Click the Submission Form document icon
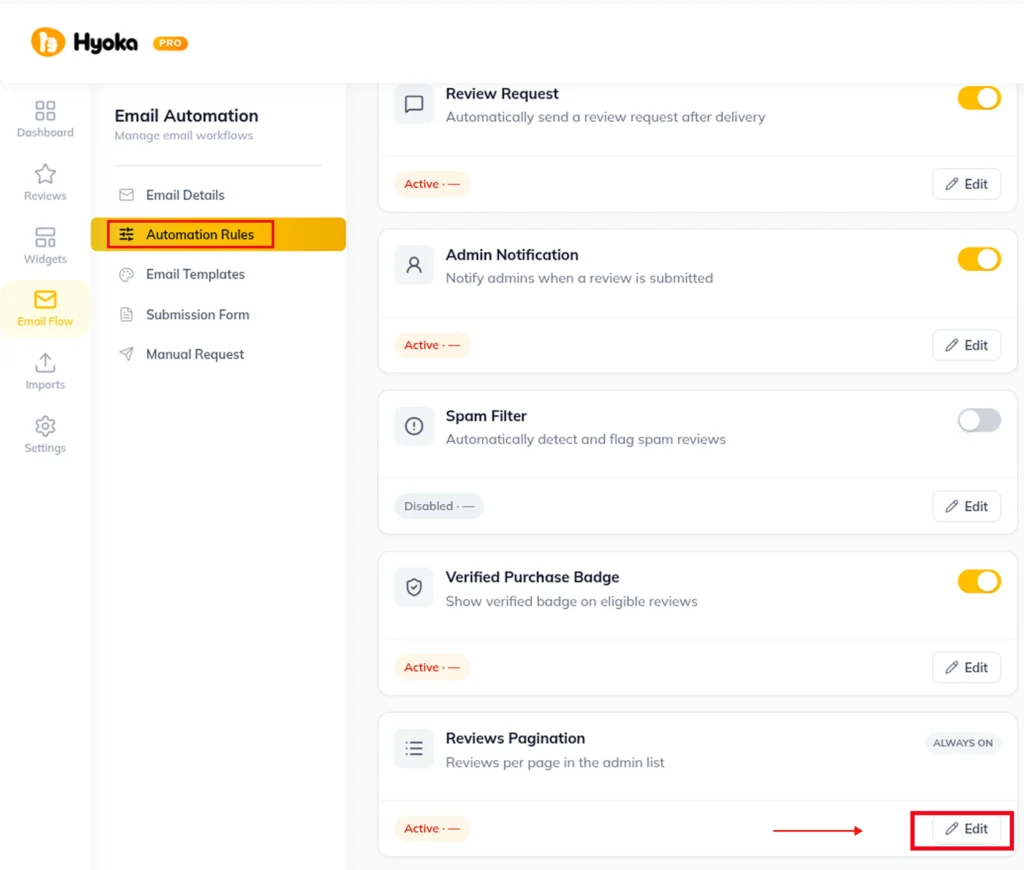The height and width of the screenshot is (870, 1024). [x=127, y=314]
